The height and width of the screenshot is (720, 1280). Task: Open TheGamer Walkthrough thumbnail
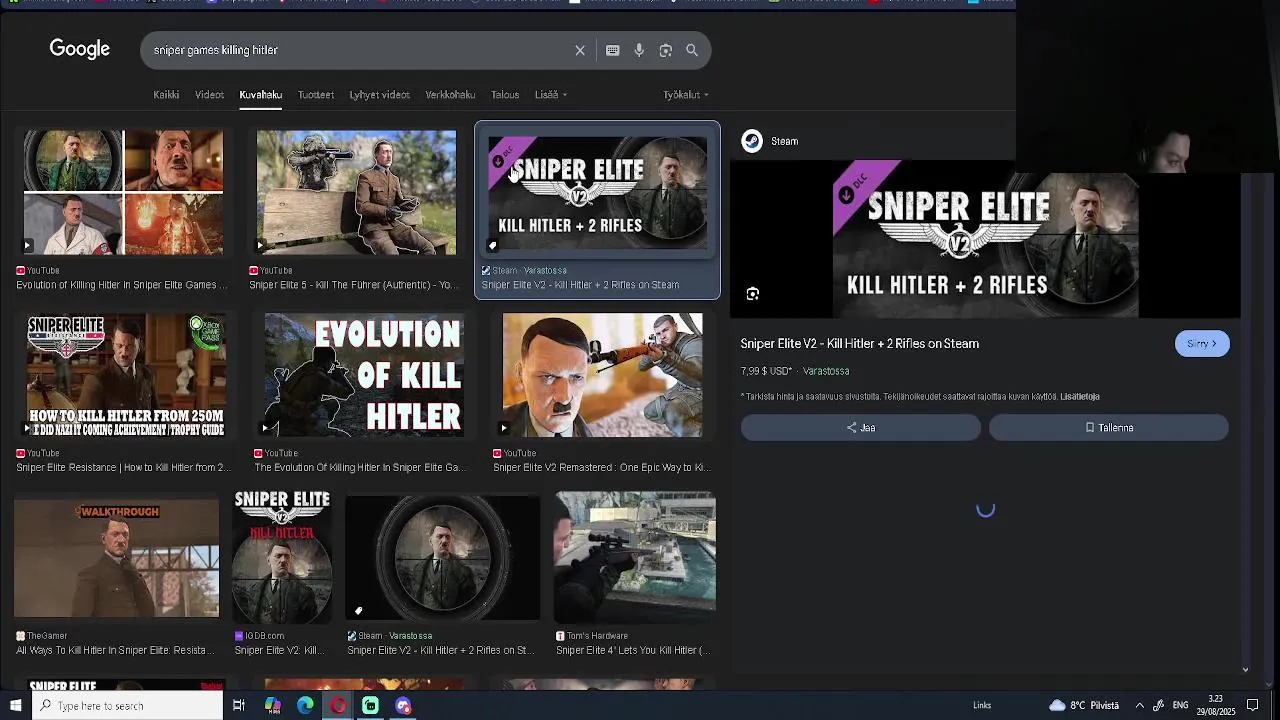tap(116, 558)
